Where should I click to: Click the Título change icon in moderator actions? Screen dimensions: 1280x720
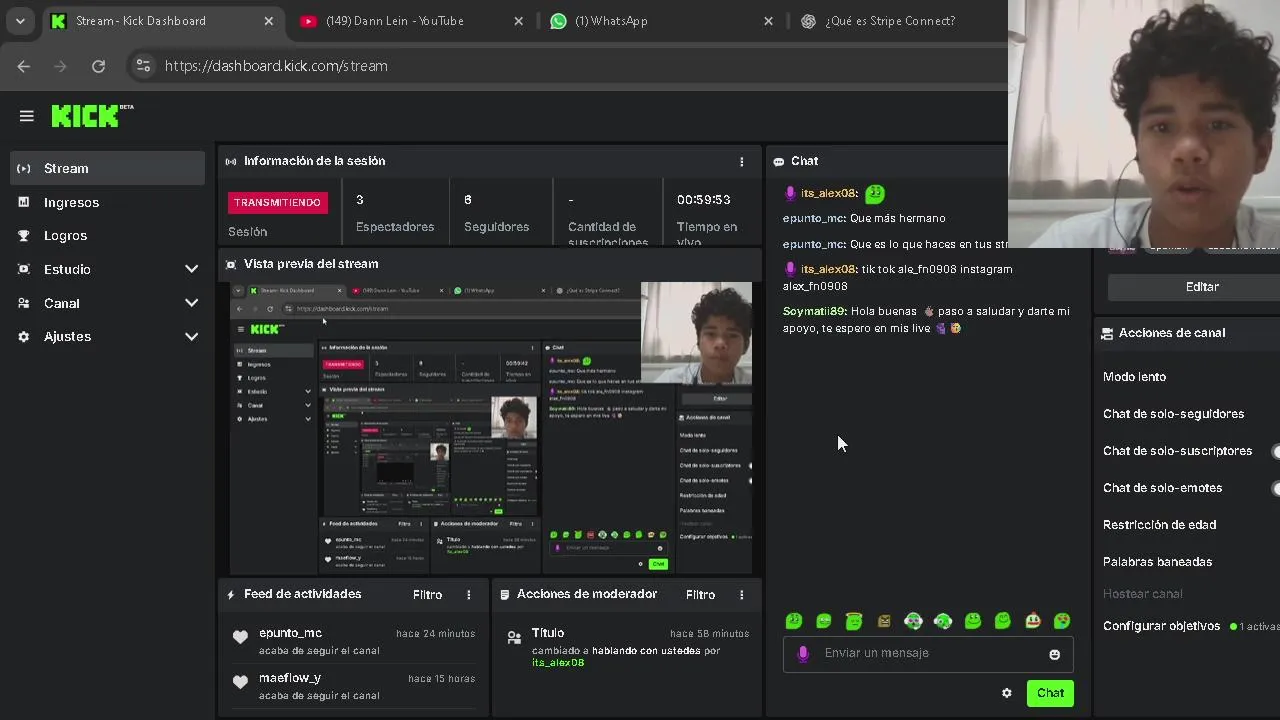pos(514,637)
